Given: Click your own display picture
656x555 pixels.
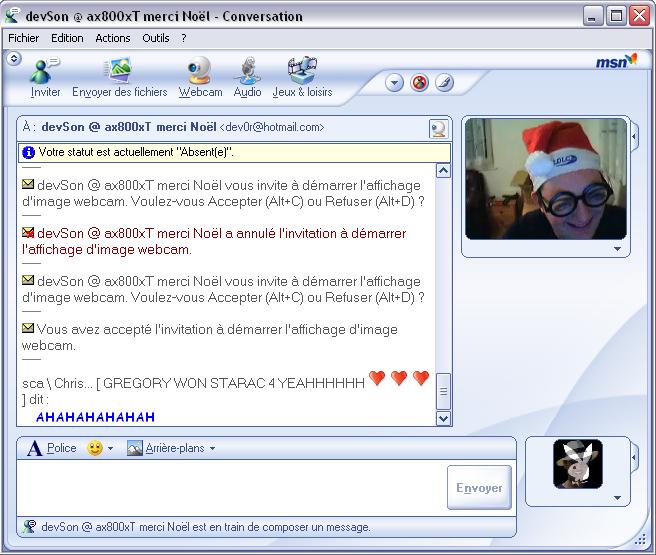Looking at the screenshot, I should pos(578,463).
